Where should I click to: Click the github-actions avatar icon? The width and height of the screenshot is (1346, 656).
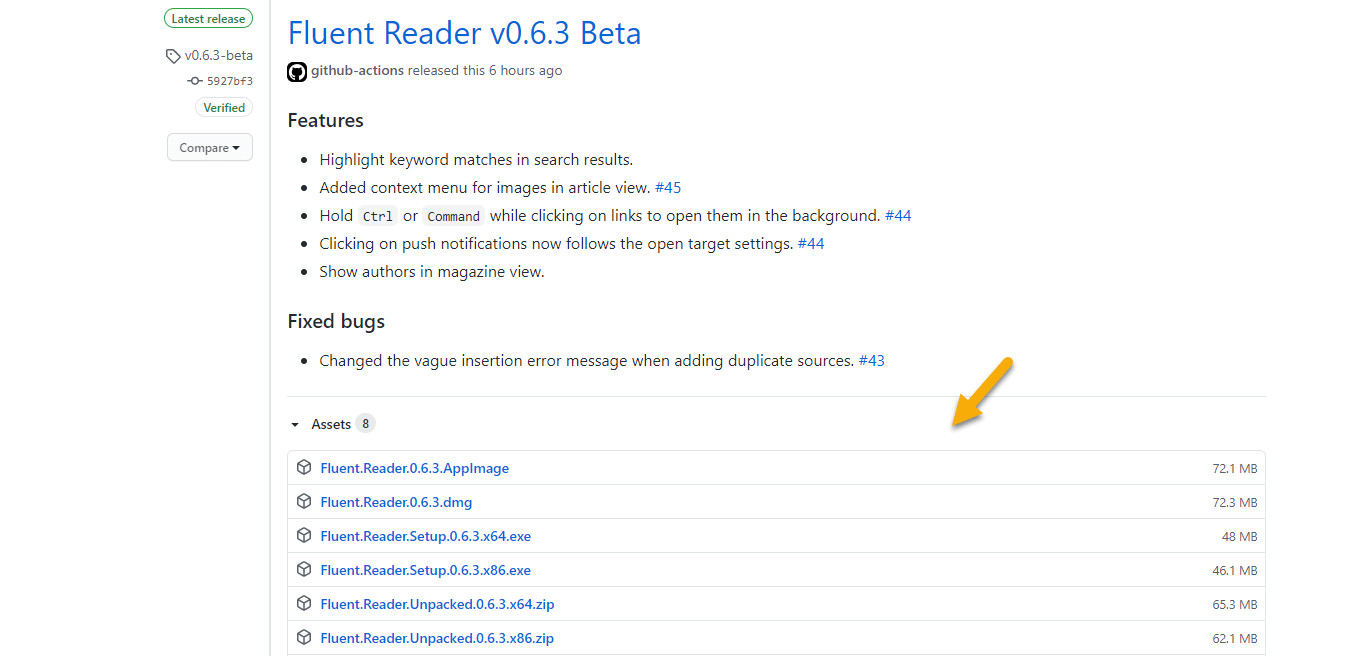296,71
